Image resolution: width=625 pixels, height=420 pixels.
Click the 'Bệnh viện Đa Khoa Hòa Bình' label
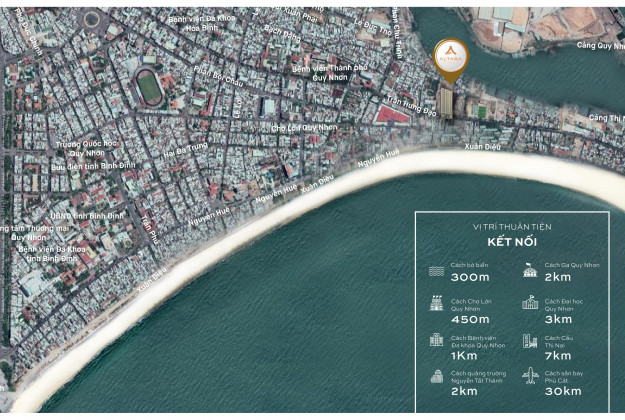pyautogui.click(x=202, y=23)
